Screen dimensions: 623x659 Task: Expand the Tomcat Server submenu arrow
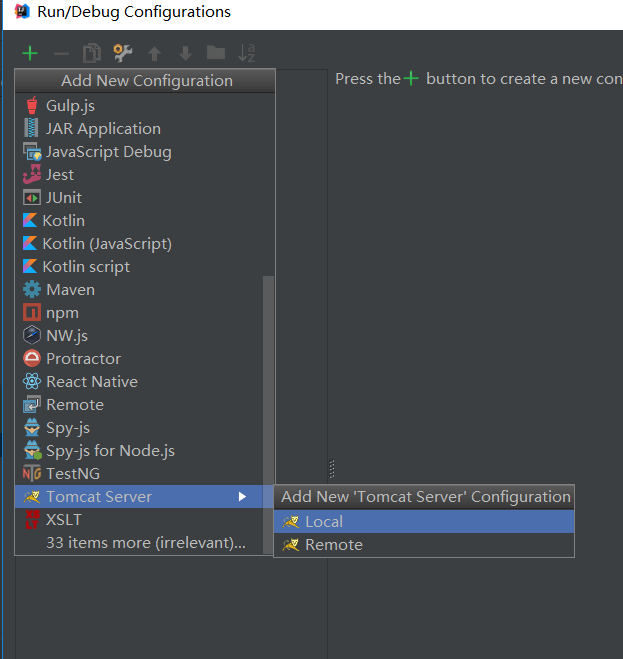click(x=242, y=497)
